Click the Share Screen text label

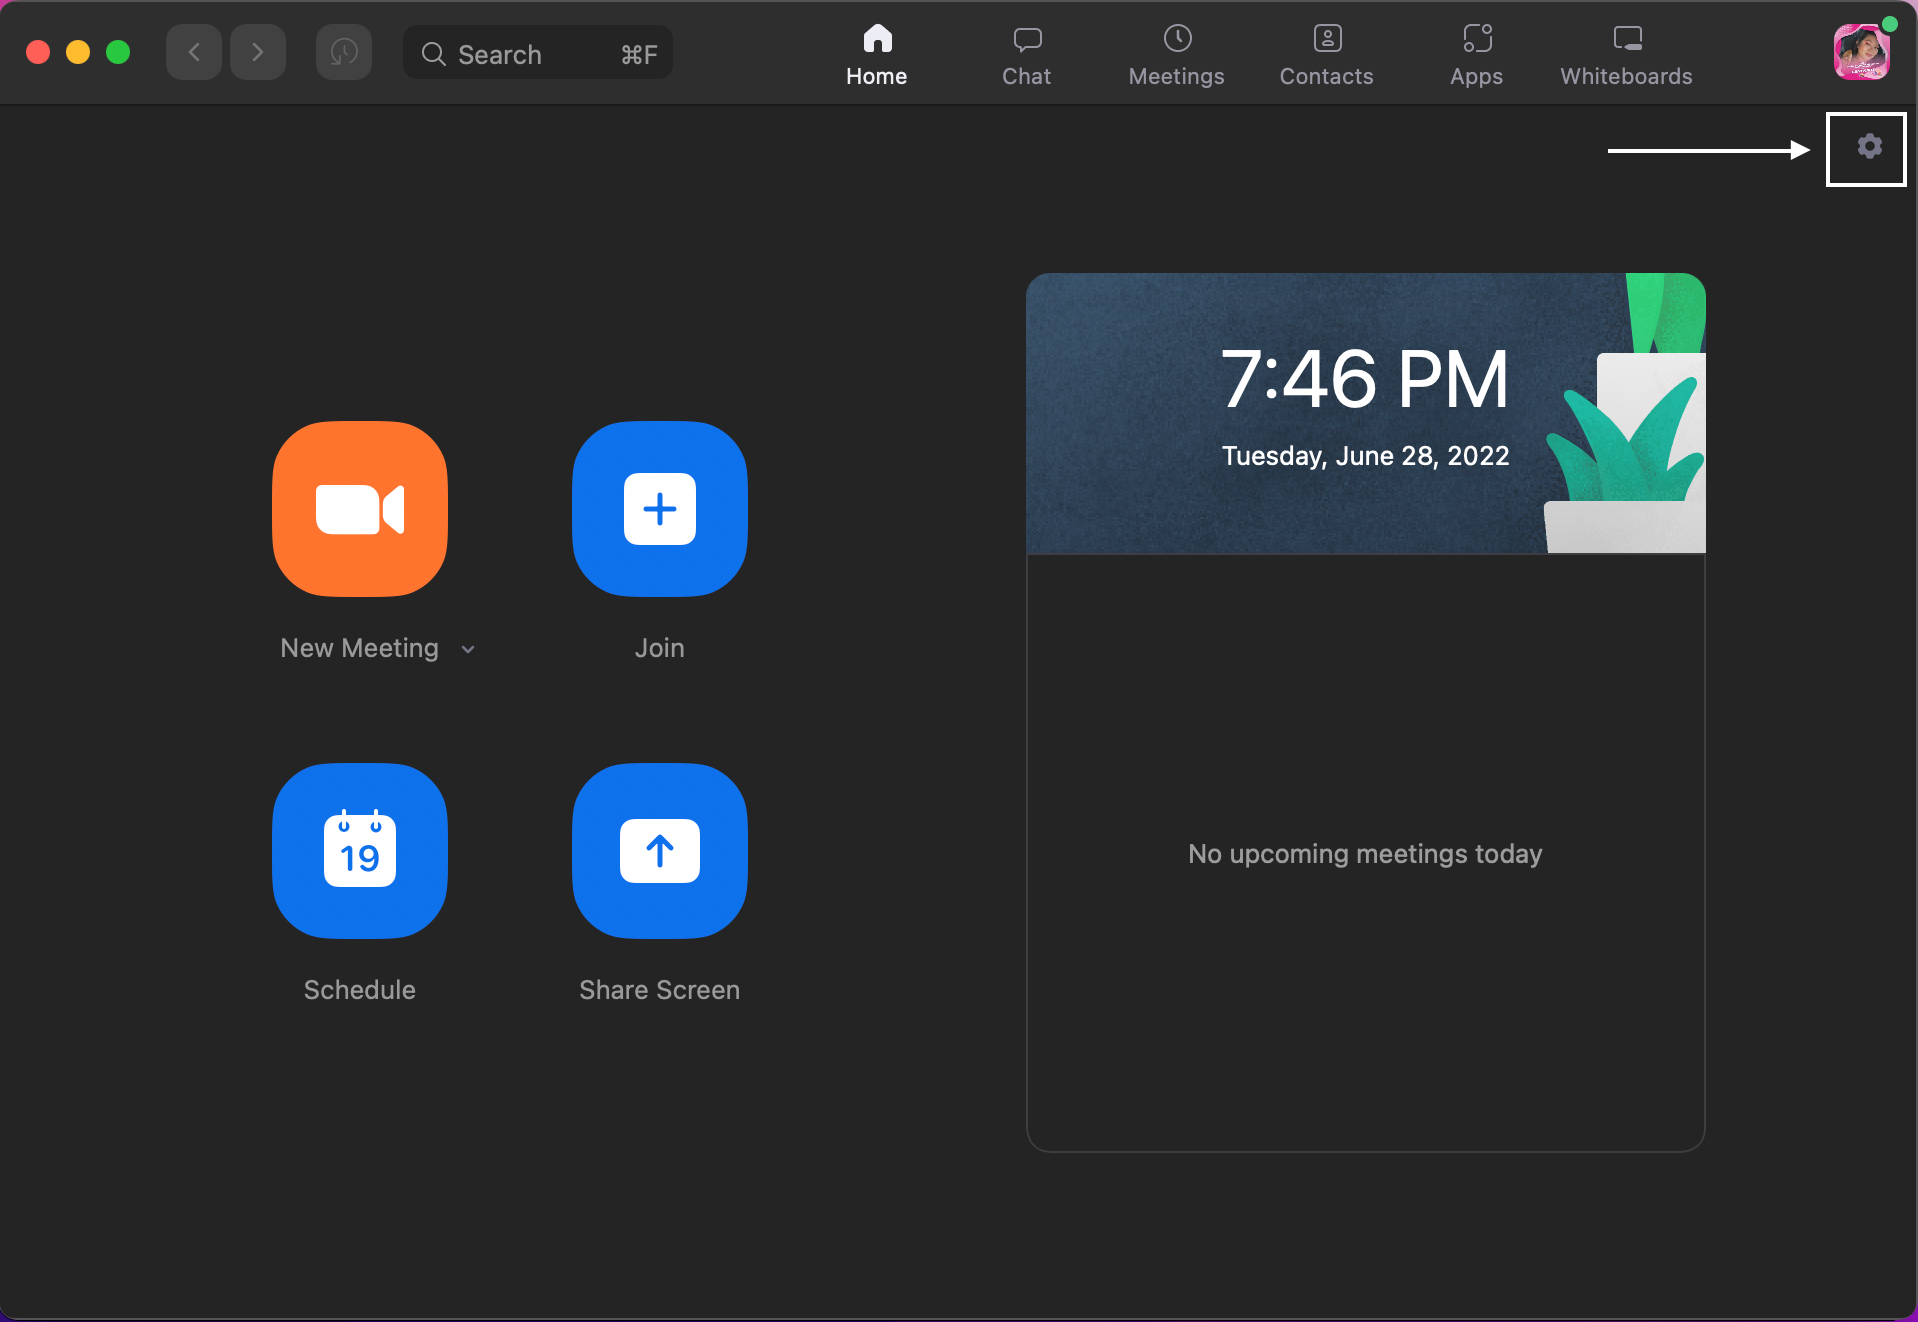(659, 990)
